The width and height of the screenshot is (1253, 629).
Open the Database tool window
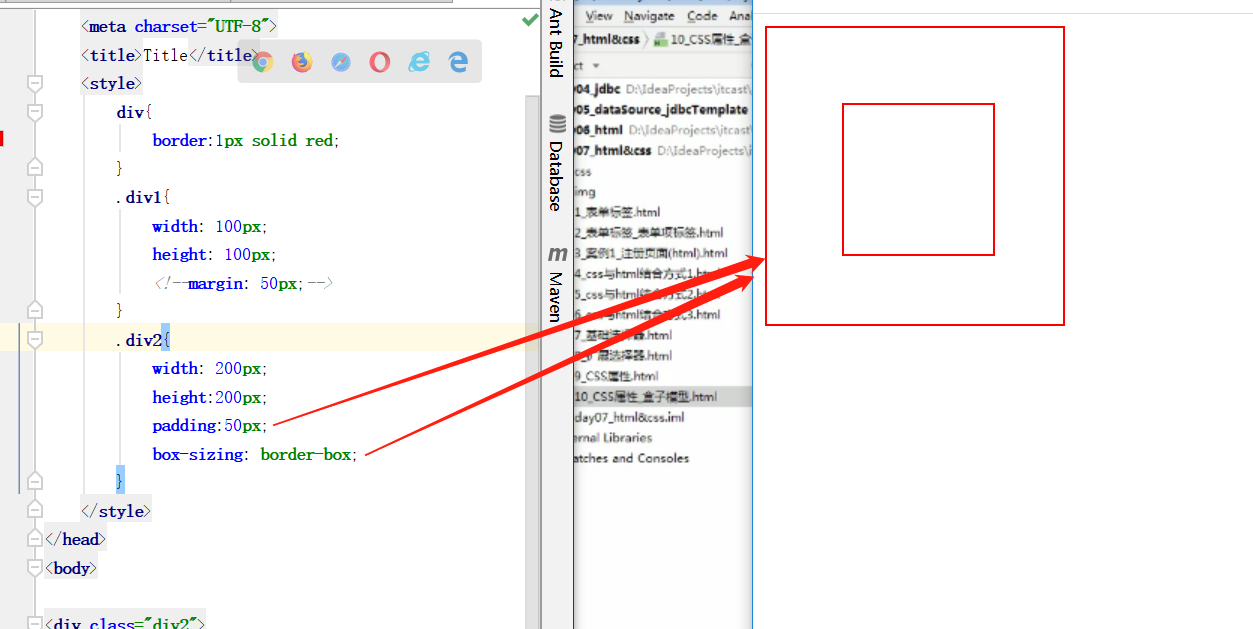click(x=556, y=163)
